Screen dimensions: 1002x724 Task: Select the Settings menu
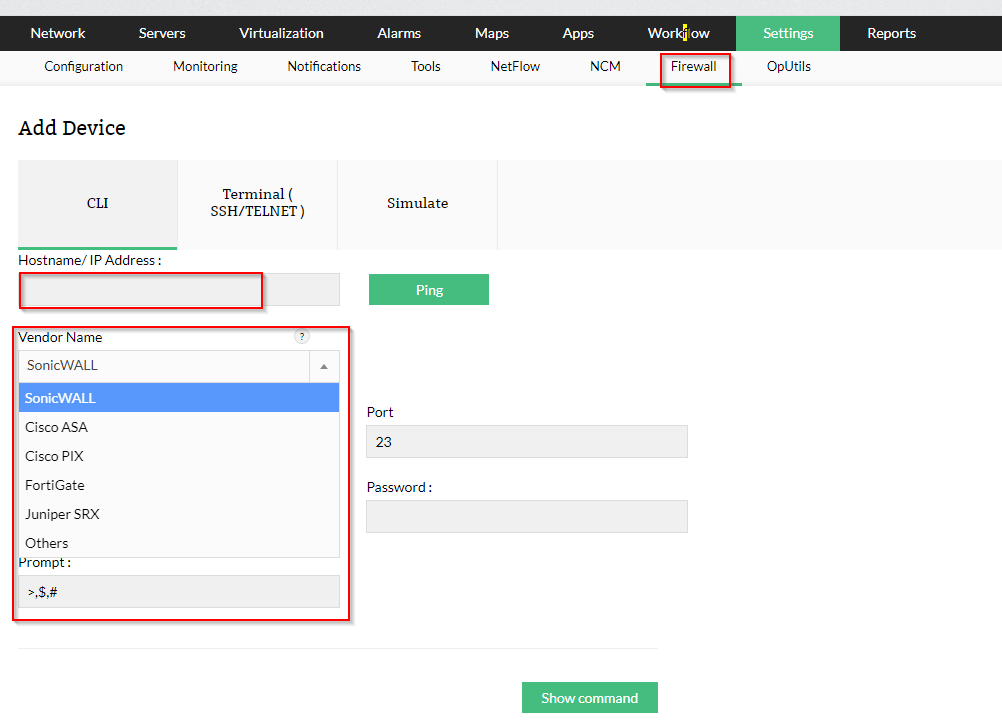788,33
